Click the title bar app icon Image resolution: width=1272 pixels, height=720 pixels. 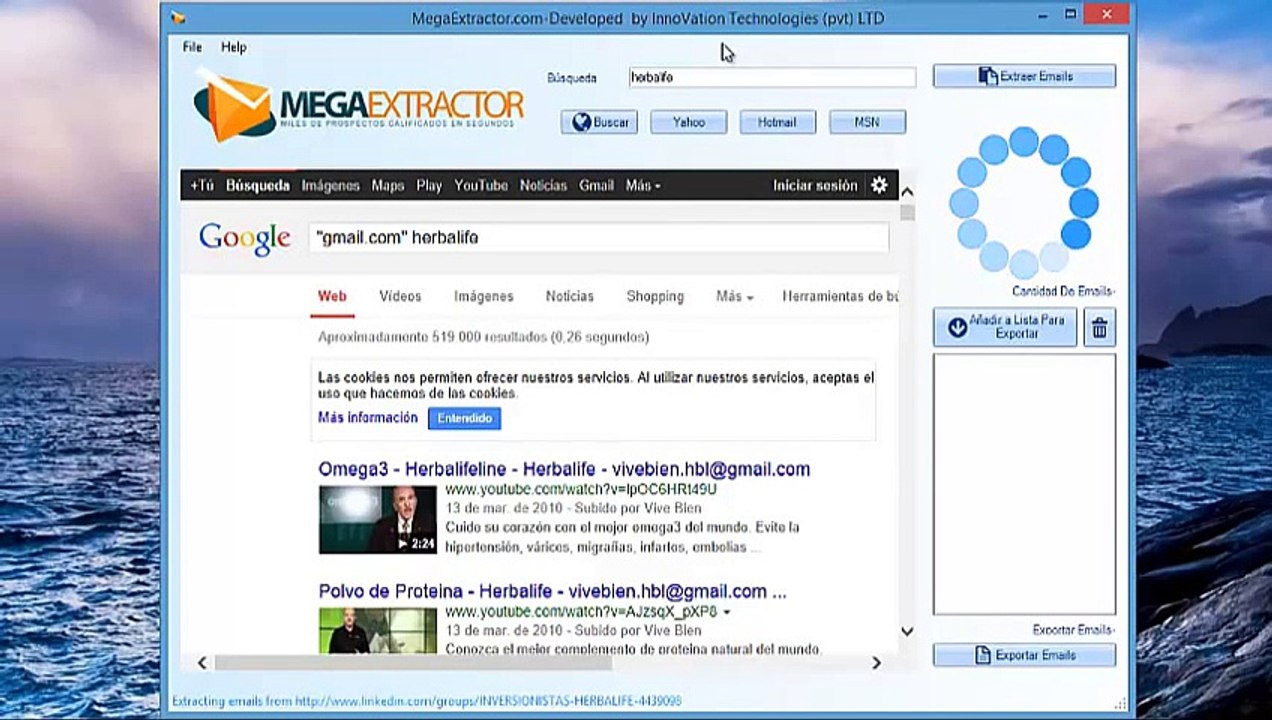[x=178, y=17]
